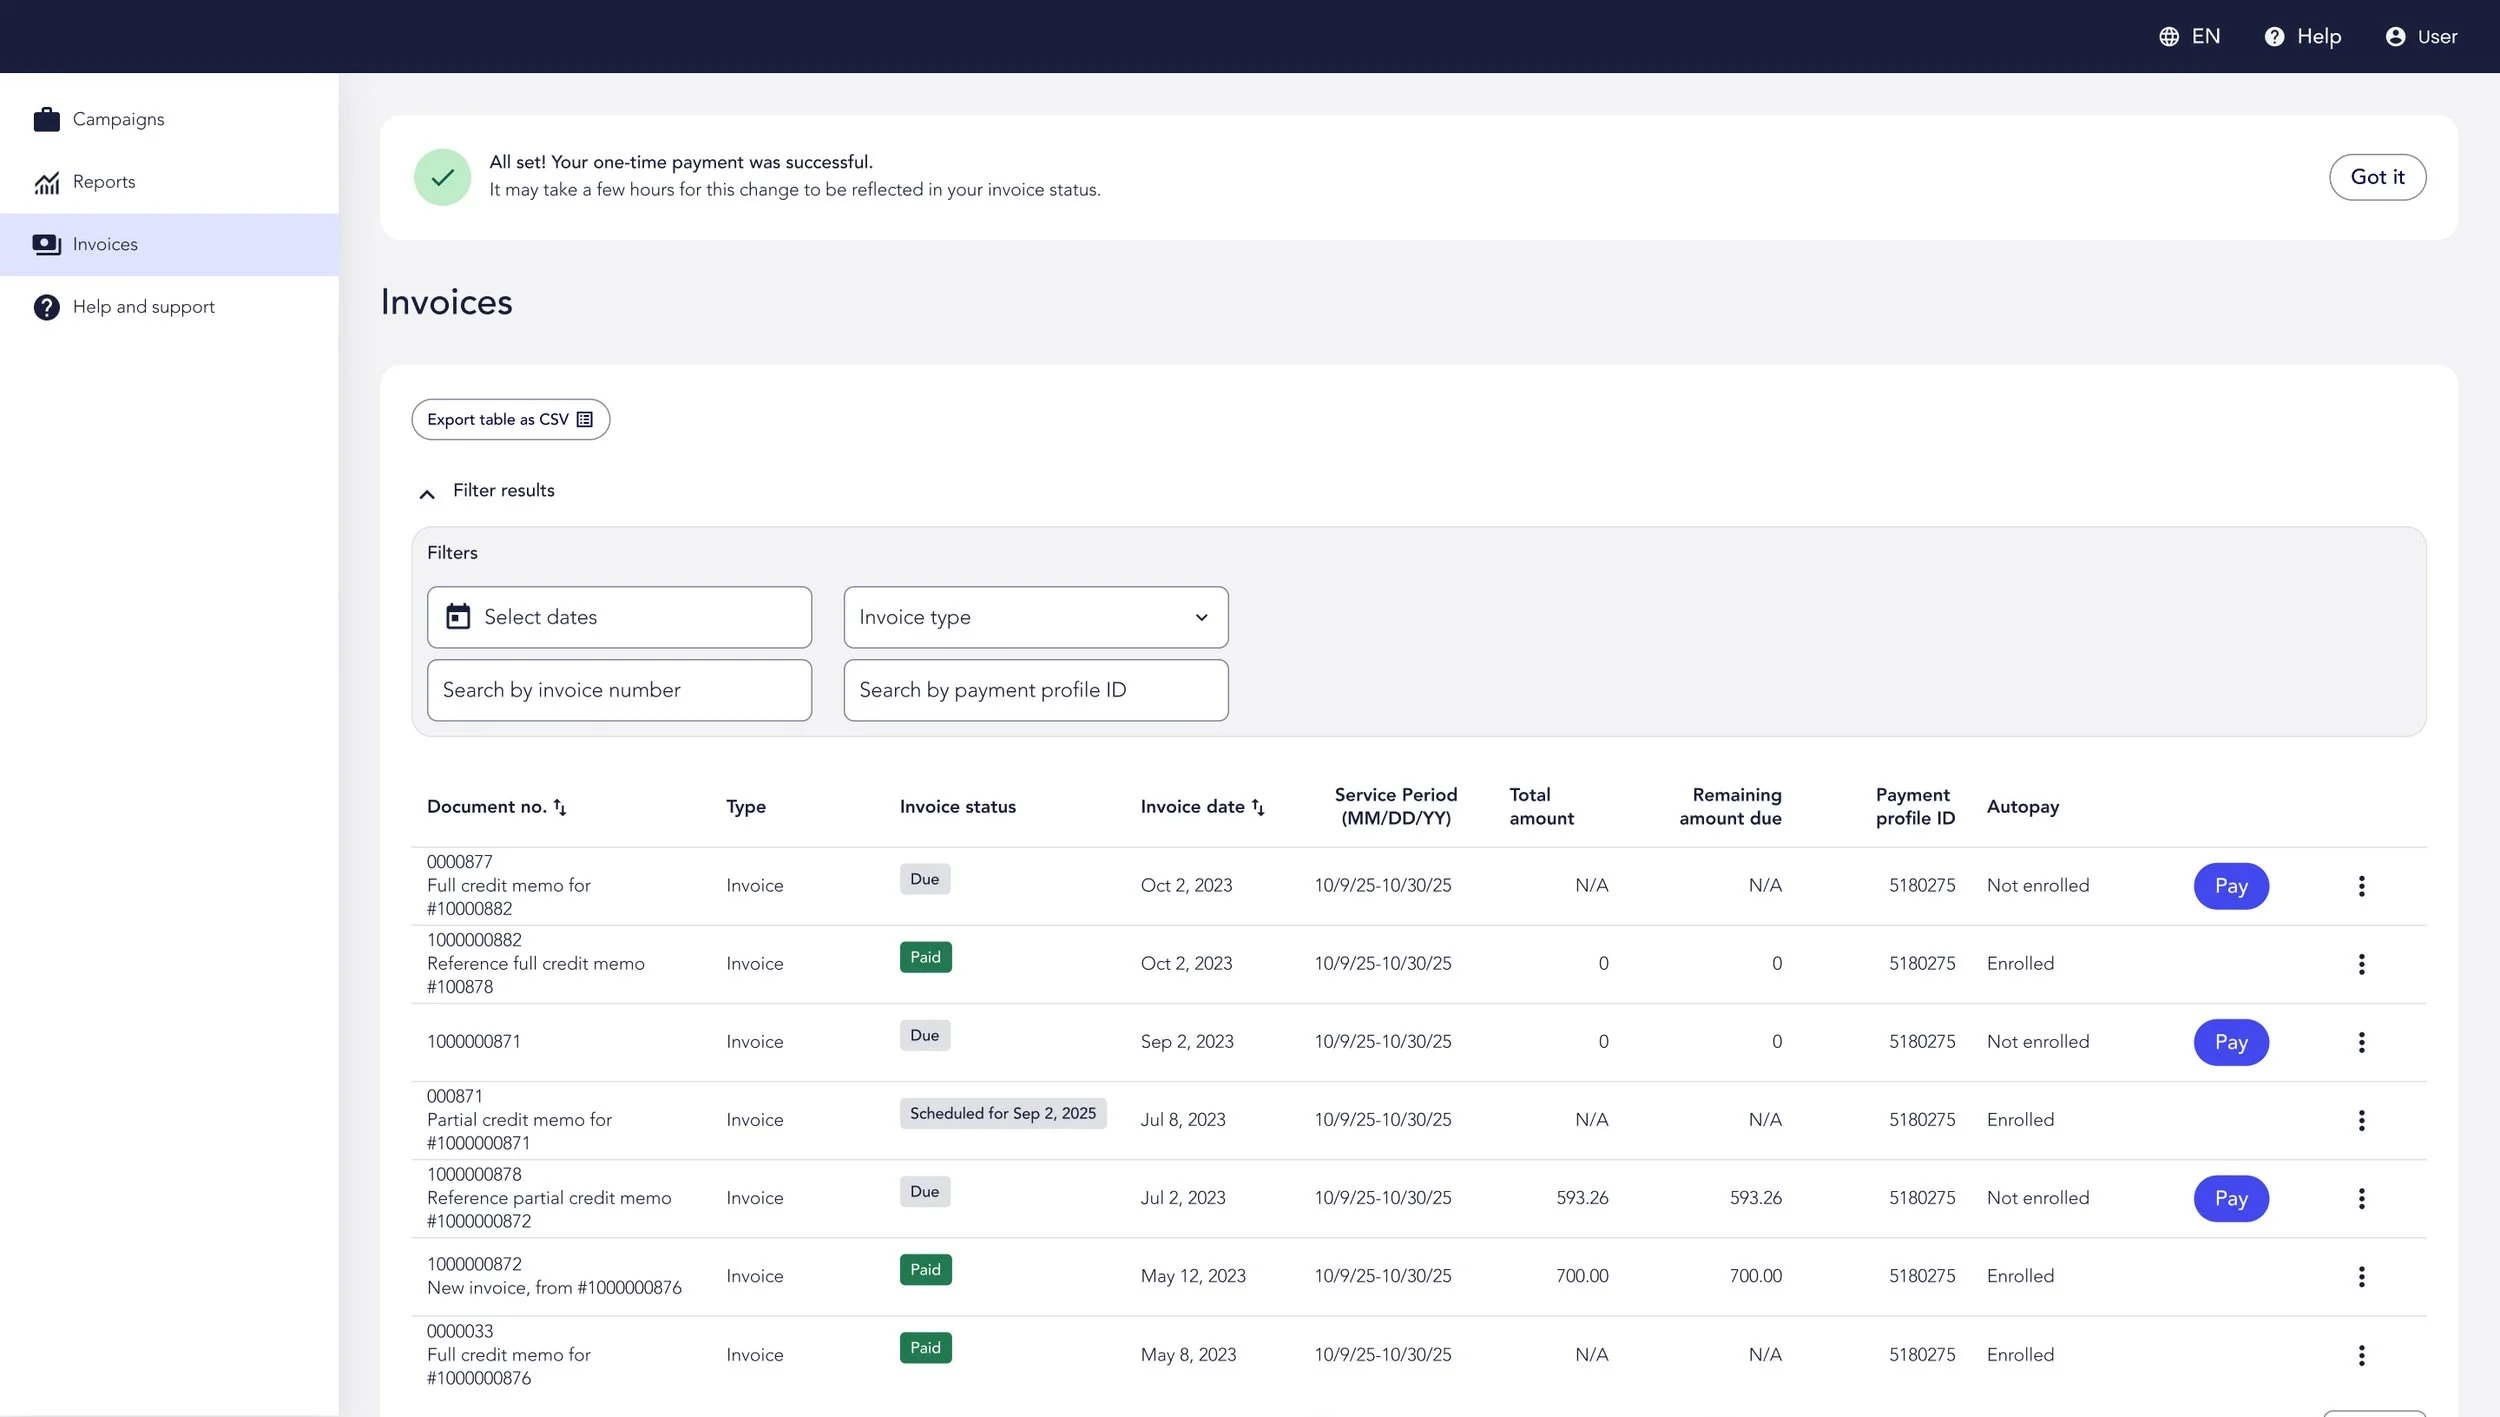Open Campaigns briefcase icon in sidebar

(46, 119)
